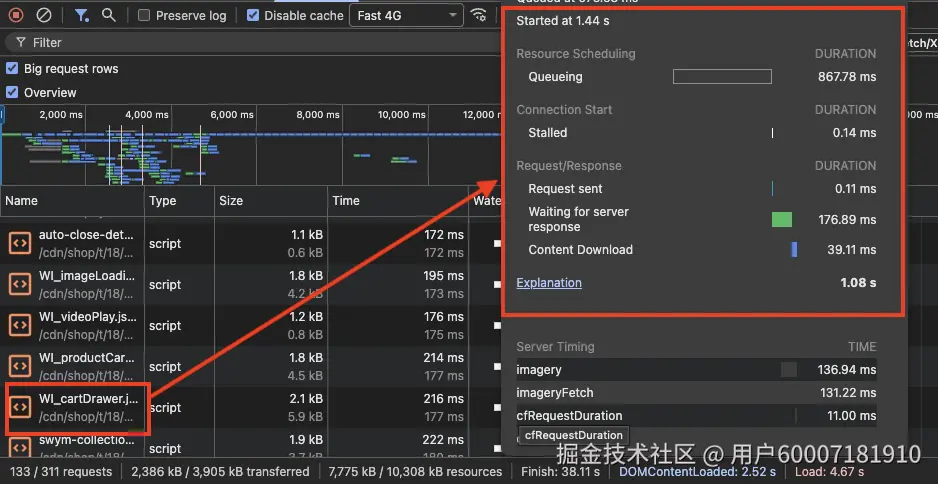Image resolution: width=938 pixels, height=484 pixels.
Task: Stop recording network log
Action: click(x=16, y=15)
